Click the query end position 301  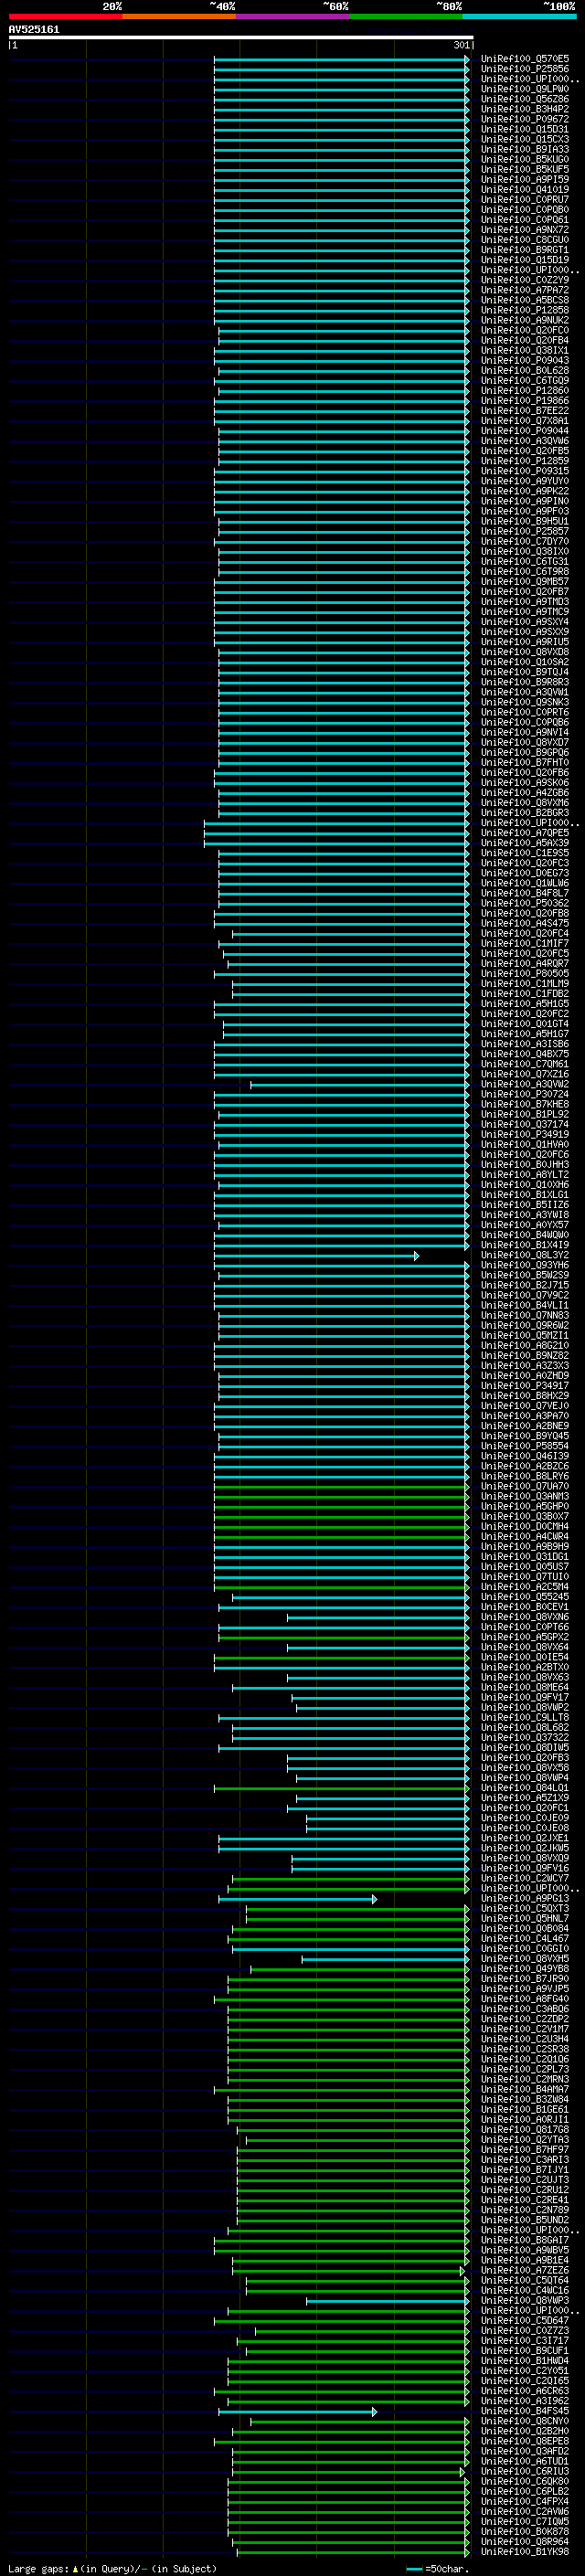tap(461, 45)
